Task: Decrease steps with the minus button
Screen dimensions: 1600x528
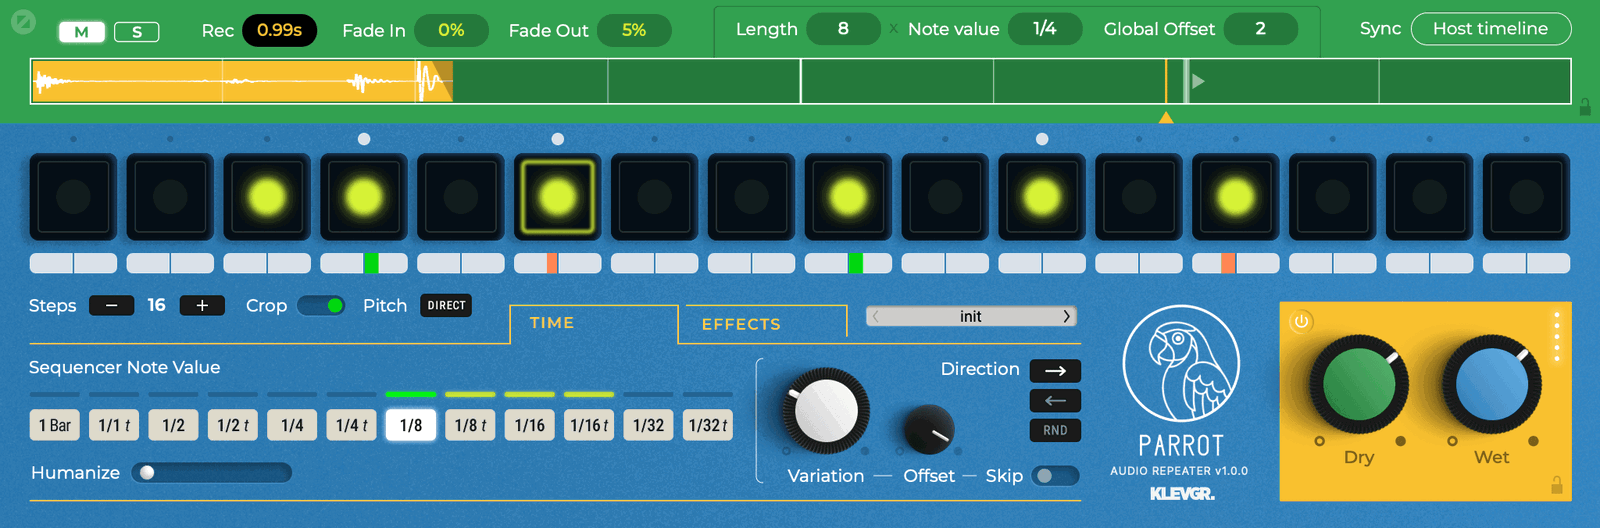Action: click(x=111, y=306)
